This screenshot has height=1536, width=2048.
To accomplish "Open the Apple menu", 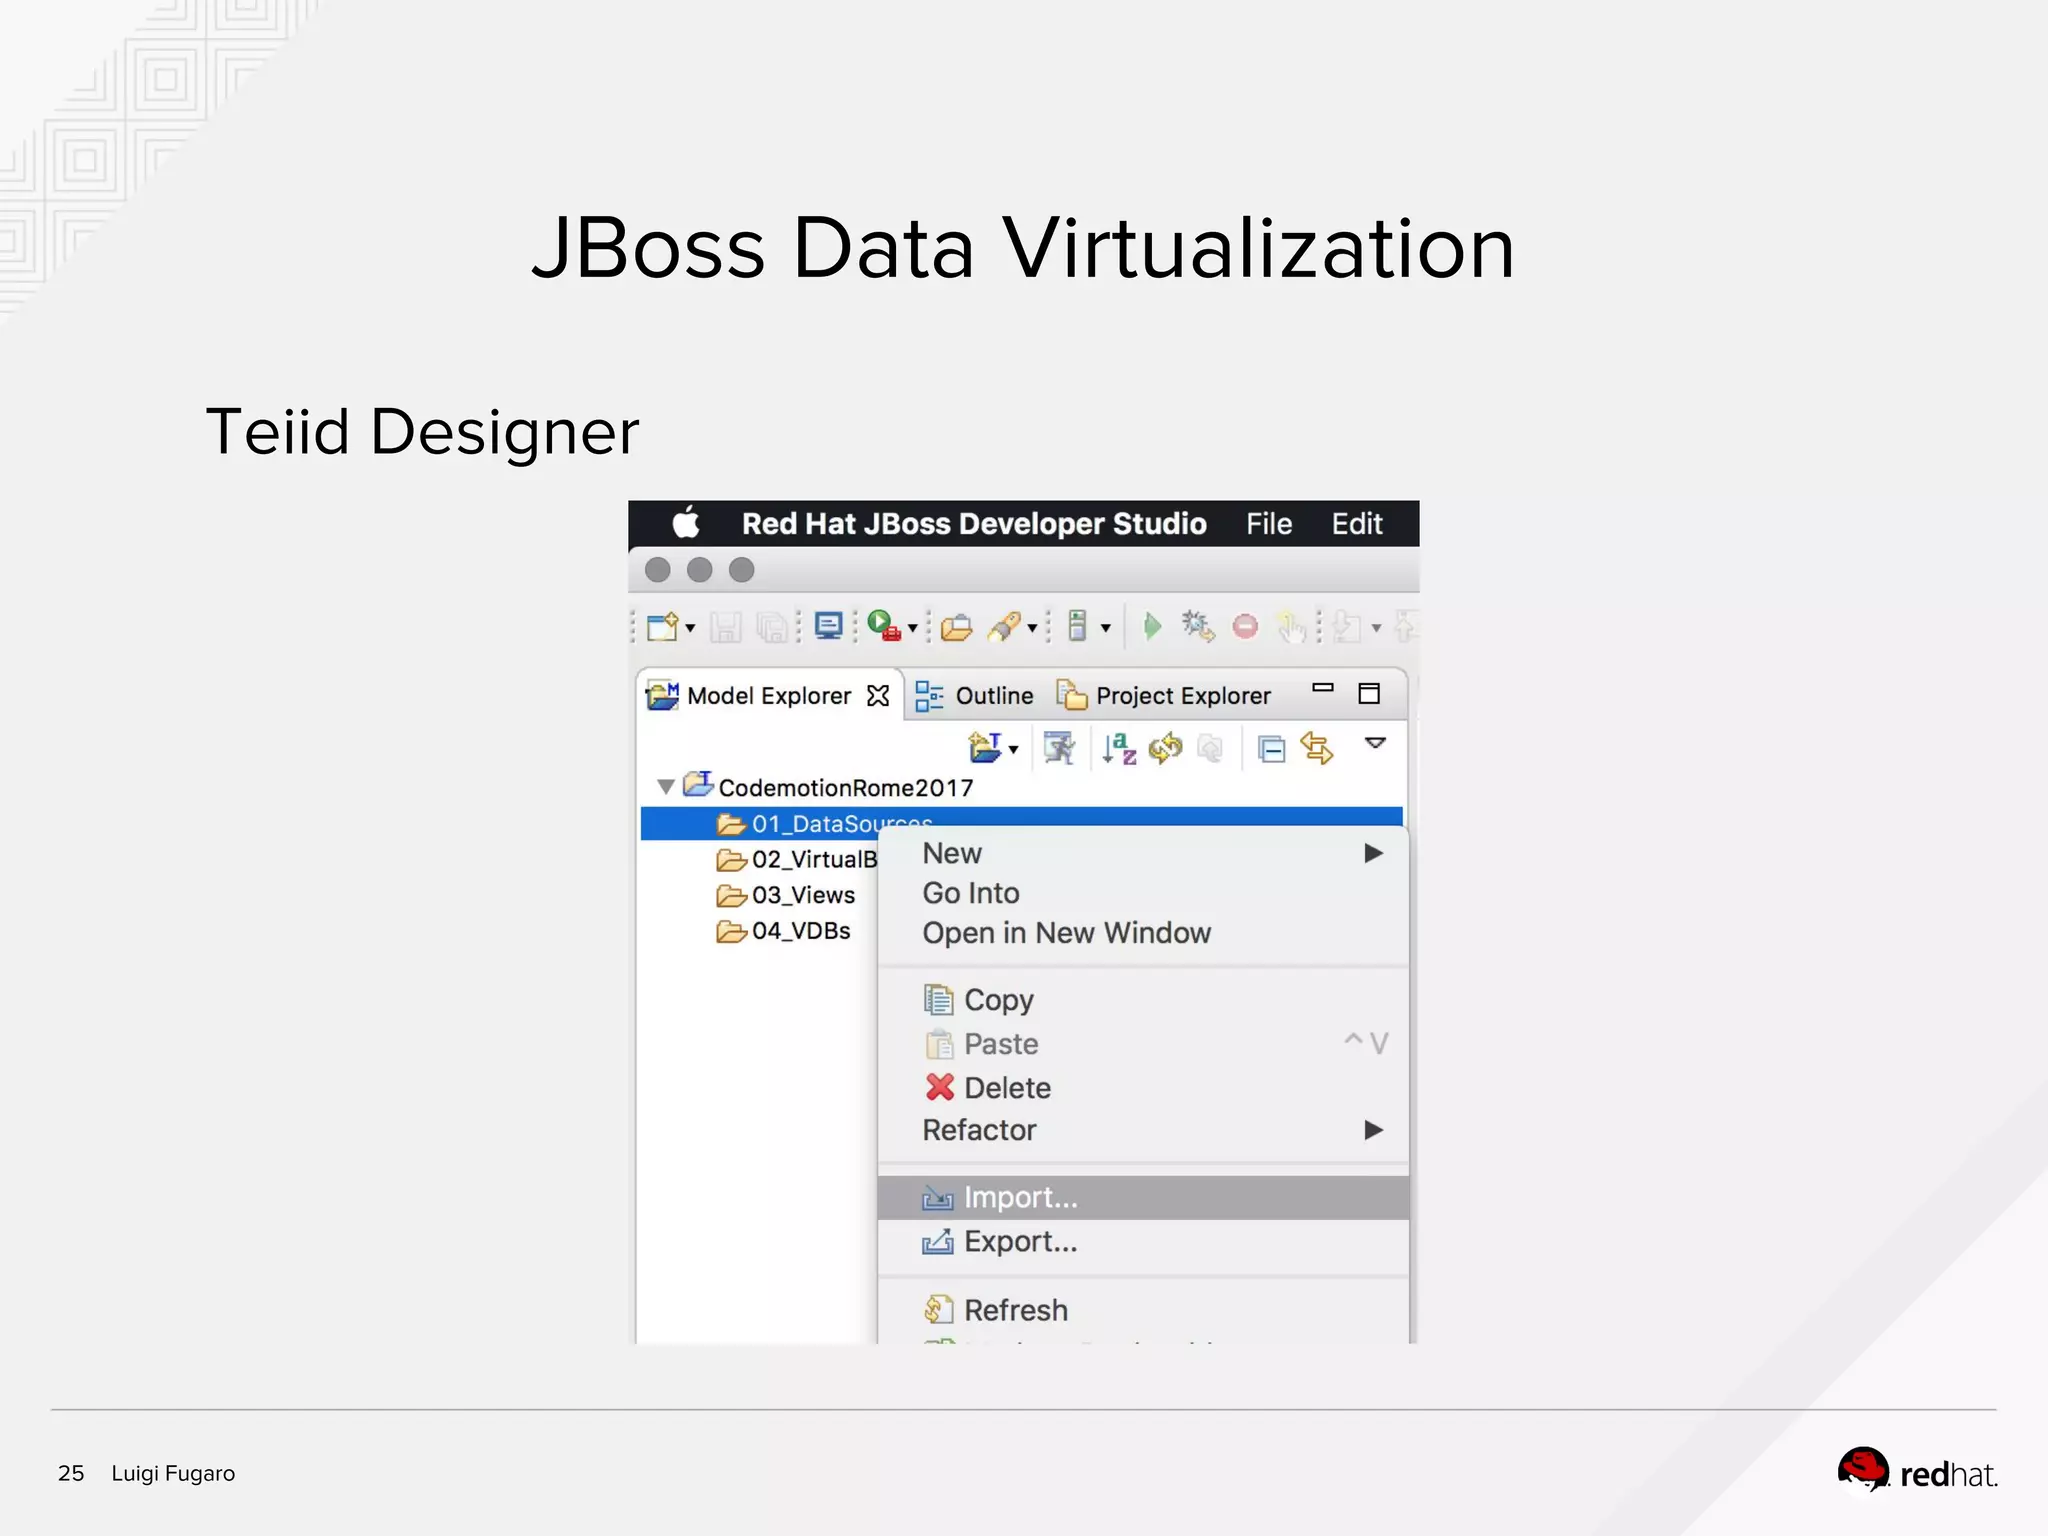I will (x=686, y=522).
